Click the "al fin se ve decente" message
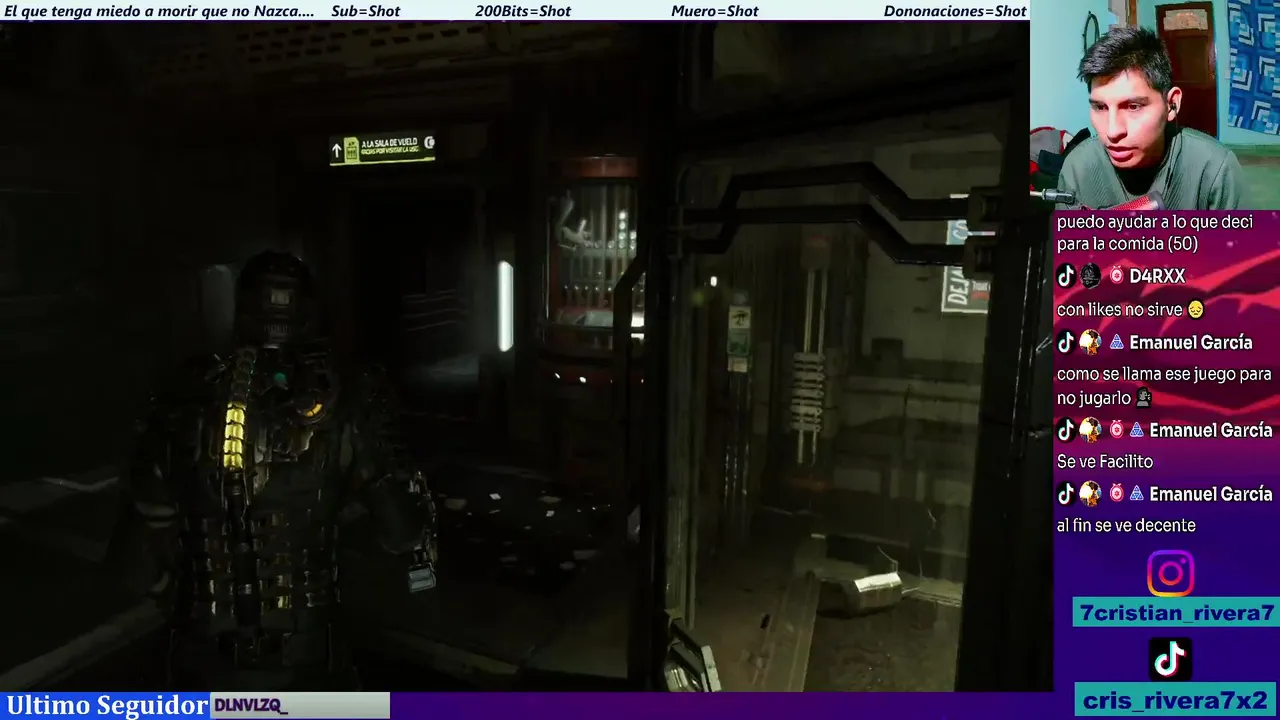 coord(1126,526)
